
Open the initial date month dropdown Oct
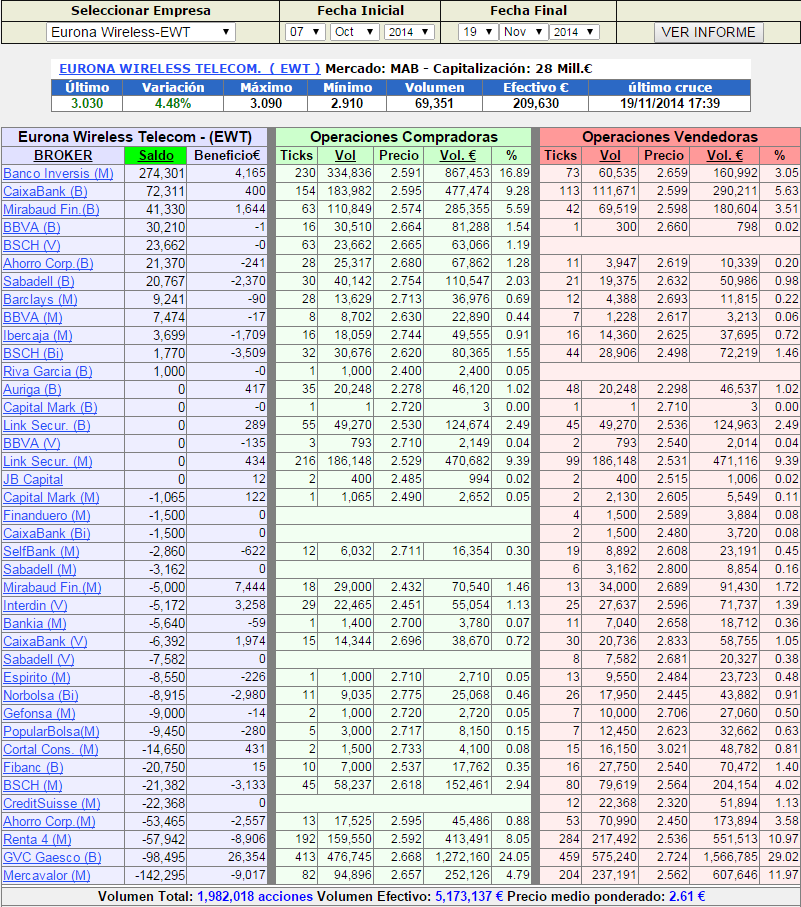click(354, 32)
